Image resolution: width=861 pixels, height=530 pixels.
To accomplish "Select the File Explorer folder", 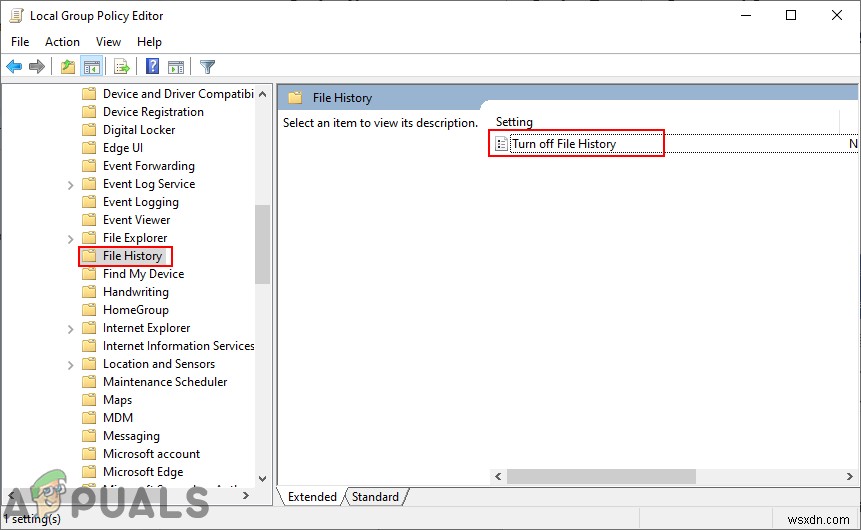I will (x=135, y=238).
